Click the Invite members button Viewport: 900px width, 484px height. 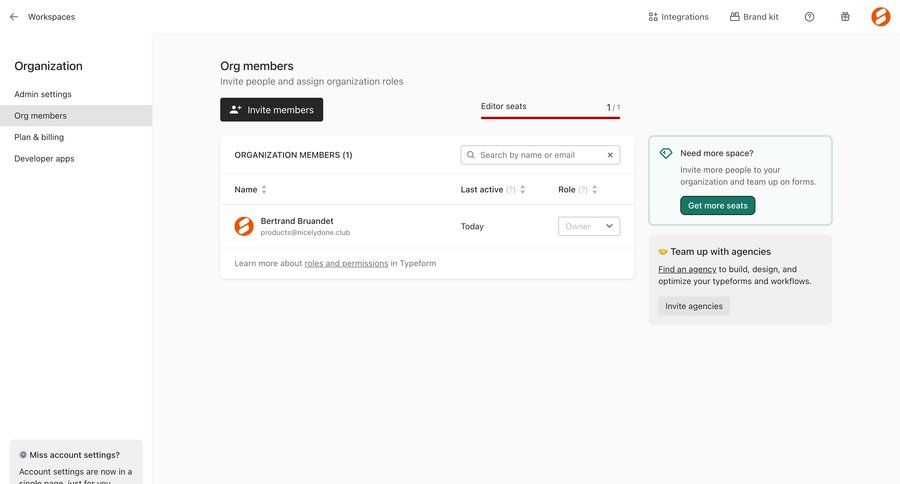click(x=271, y=110)
